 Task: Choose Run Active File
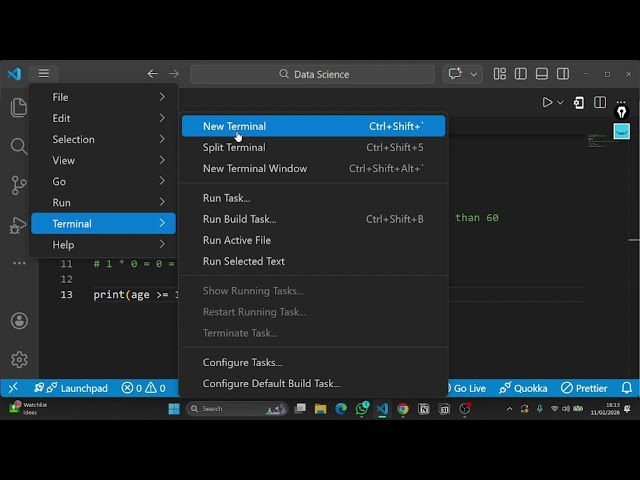tap(313, 240)
